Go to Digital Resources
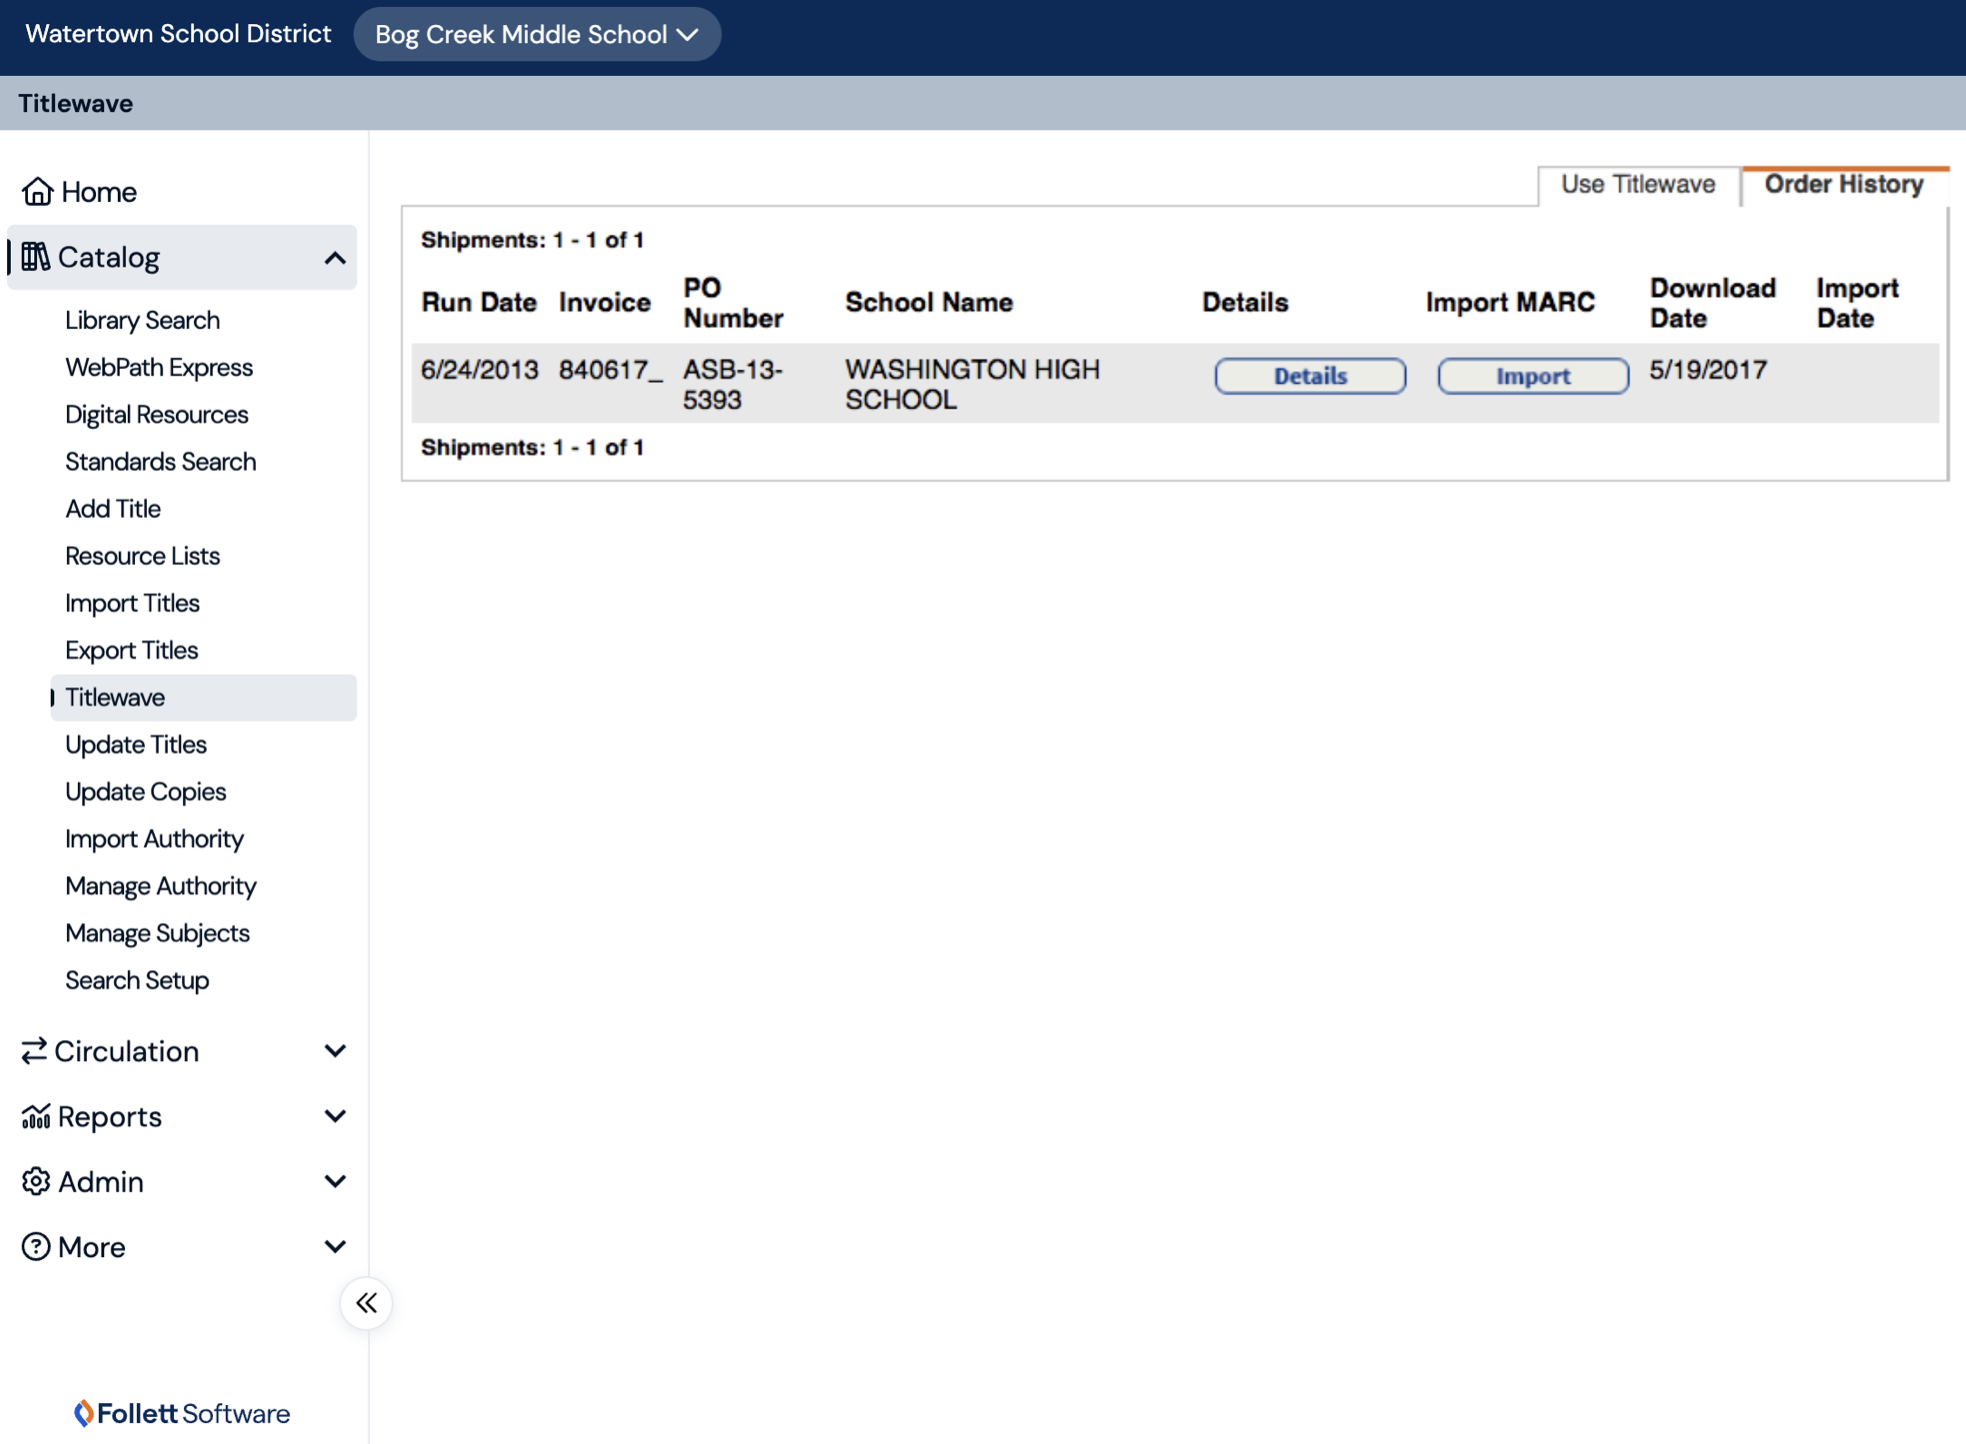Viewport: 1966px width, 1444px height. point(156,414)
